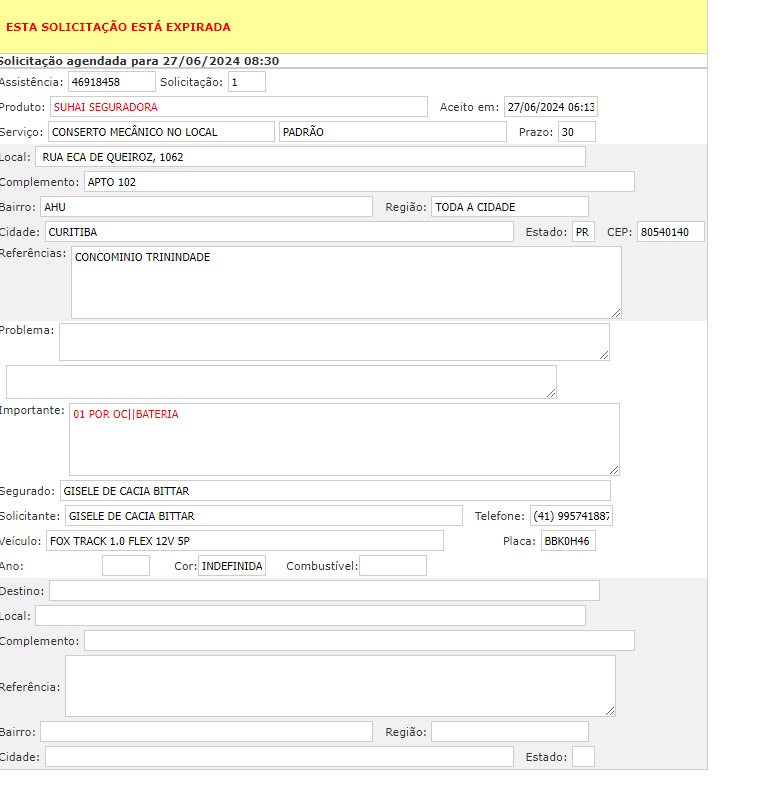Click the Local field RUA ECA DE QUEIROZ

(x=310, y=157)
